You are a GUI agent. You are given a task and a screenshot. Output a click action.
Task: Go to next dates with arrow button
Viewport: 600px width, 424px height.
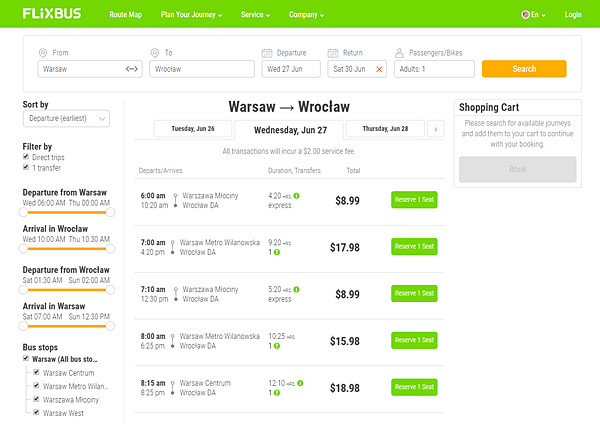[x=435, y=129]
